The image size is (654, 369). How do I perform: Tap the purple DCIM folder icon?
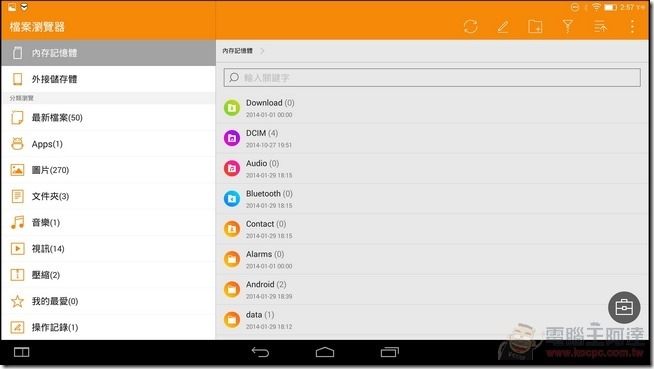click(232, 138)
